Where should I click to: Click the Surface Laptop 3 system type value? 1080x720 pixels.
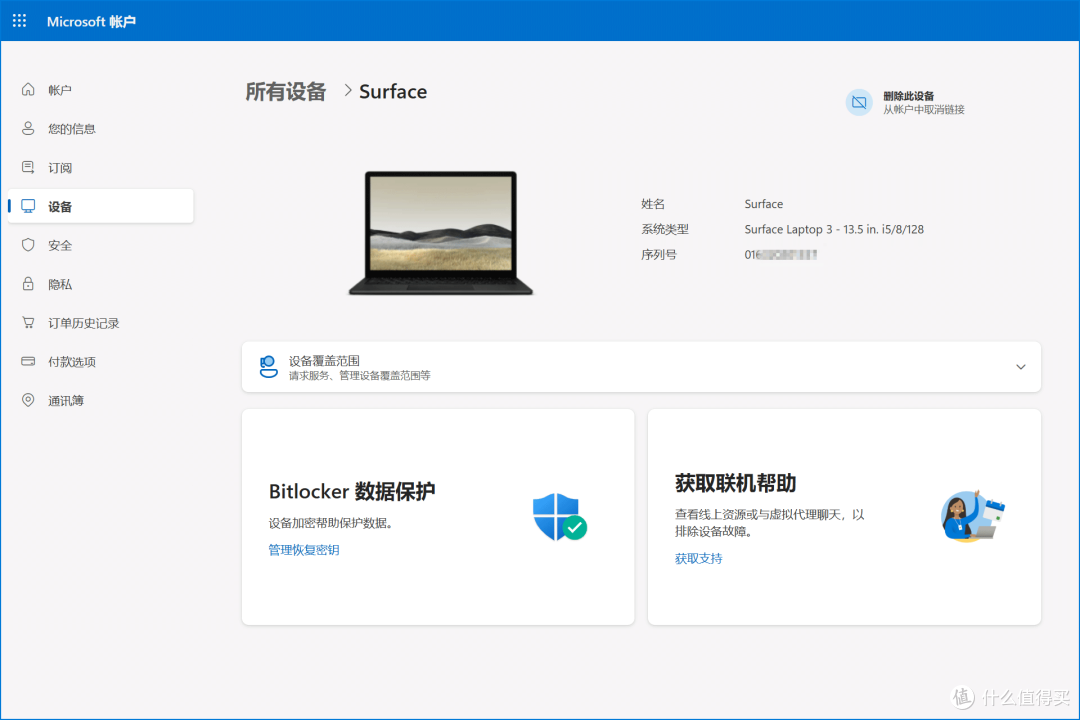(833, 229)
